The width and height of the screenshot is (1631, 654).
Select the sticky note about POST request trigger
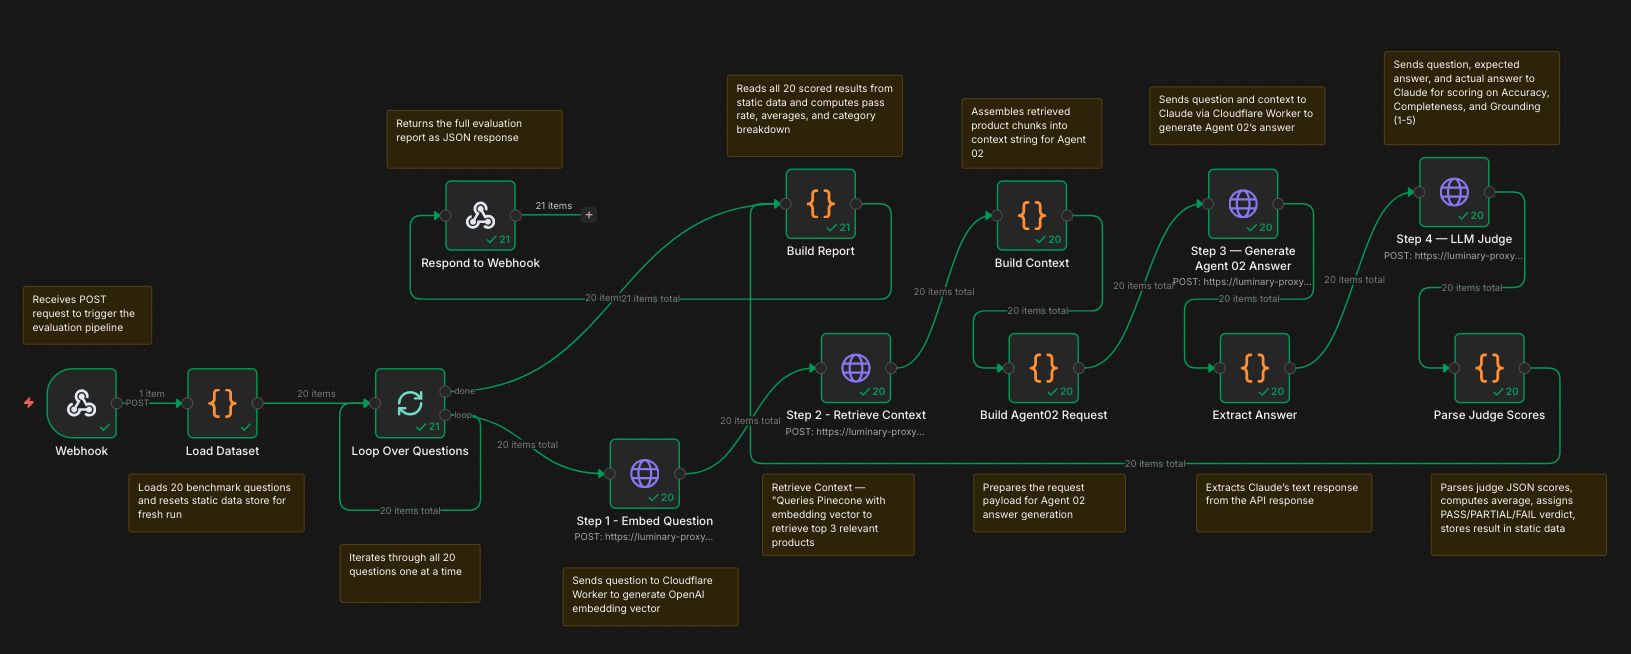coord(88,315)
